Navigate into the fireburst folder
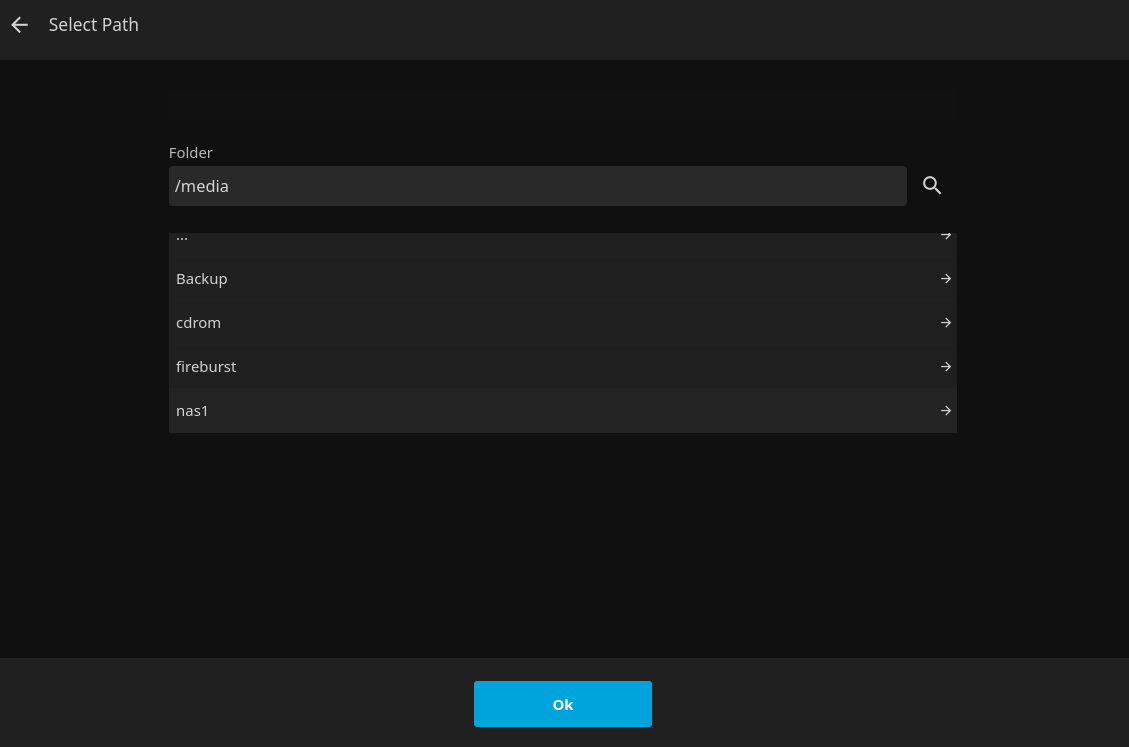This screenshot has height=747, width=1129. click(x=206, y=367)
